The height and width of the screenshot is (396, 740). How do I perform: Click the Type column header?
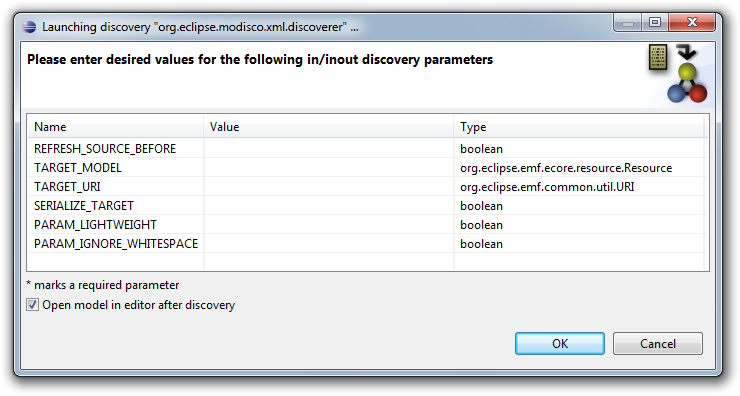(579, 126)
